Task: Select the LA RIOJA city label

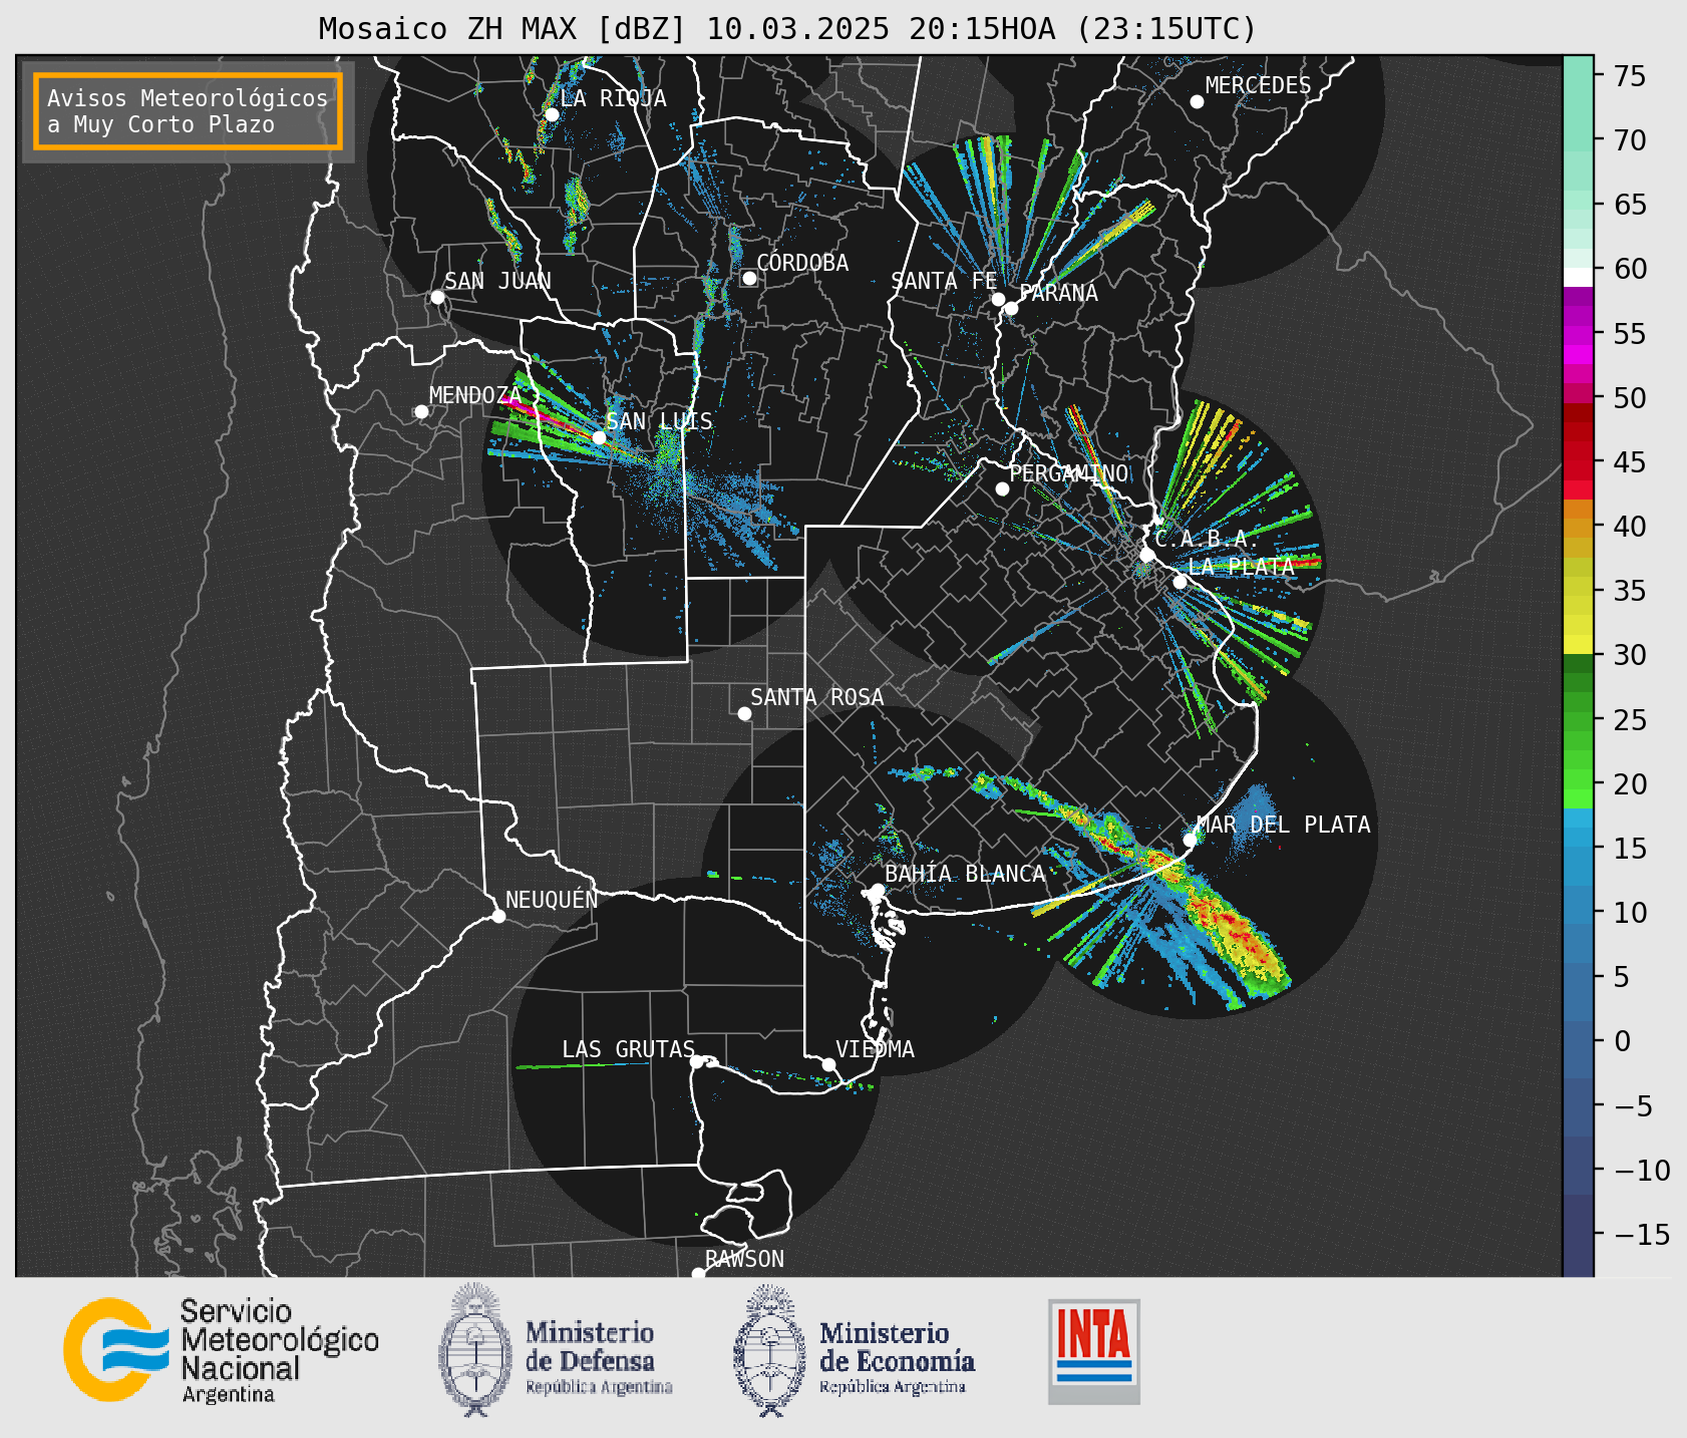Action: [613, 99]
